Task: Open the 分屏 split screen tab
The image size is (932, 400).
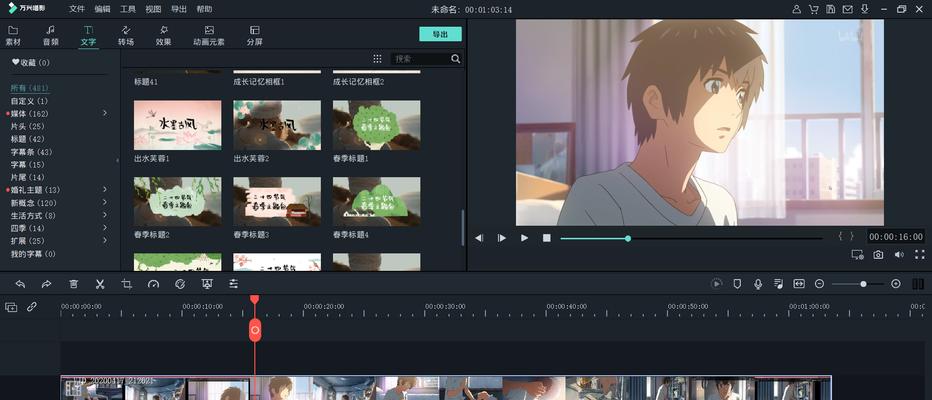Action: [254, 36]
